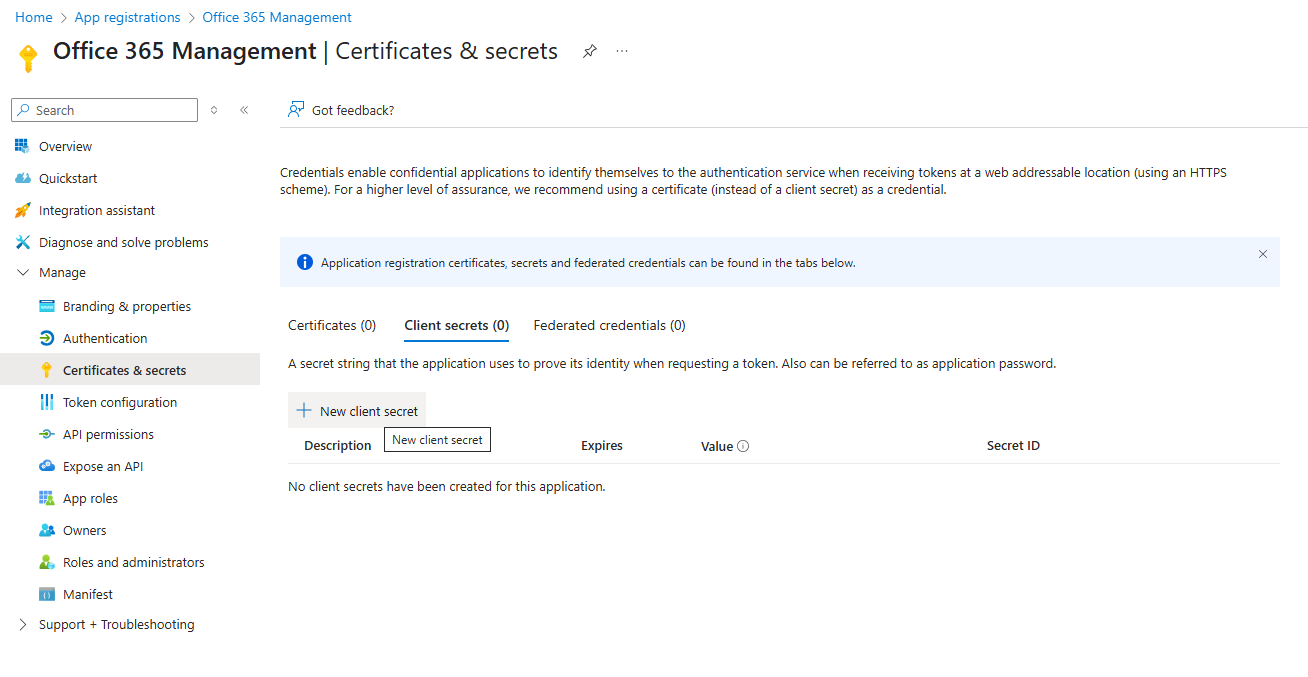Click New client secret button
Image resolution: width=1308 pixels, height=677 pixels.
coord(357,411)
